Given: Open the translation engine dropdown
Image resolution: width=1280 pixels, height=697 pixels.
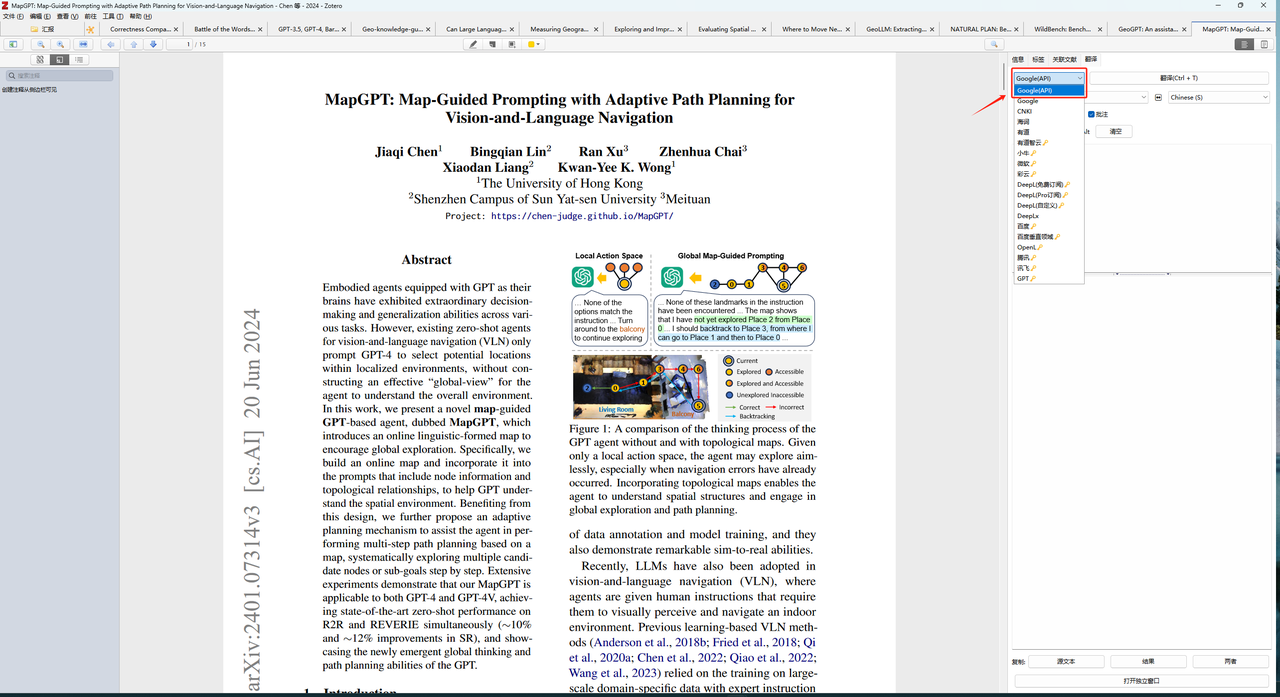Looking at the screenshot, I should 1049,78.
